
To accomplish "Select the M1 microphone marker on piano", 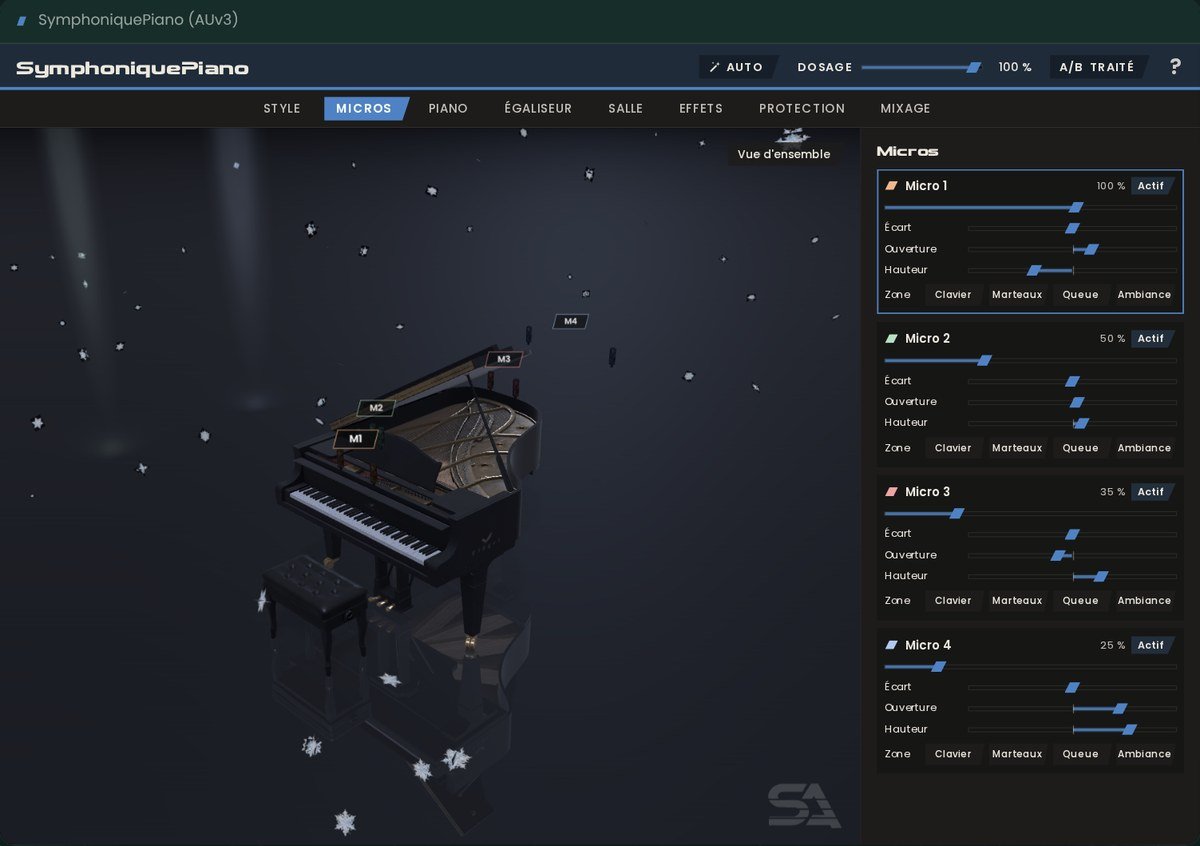I will point(355,439).
